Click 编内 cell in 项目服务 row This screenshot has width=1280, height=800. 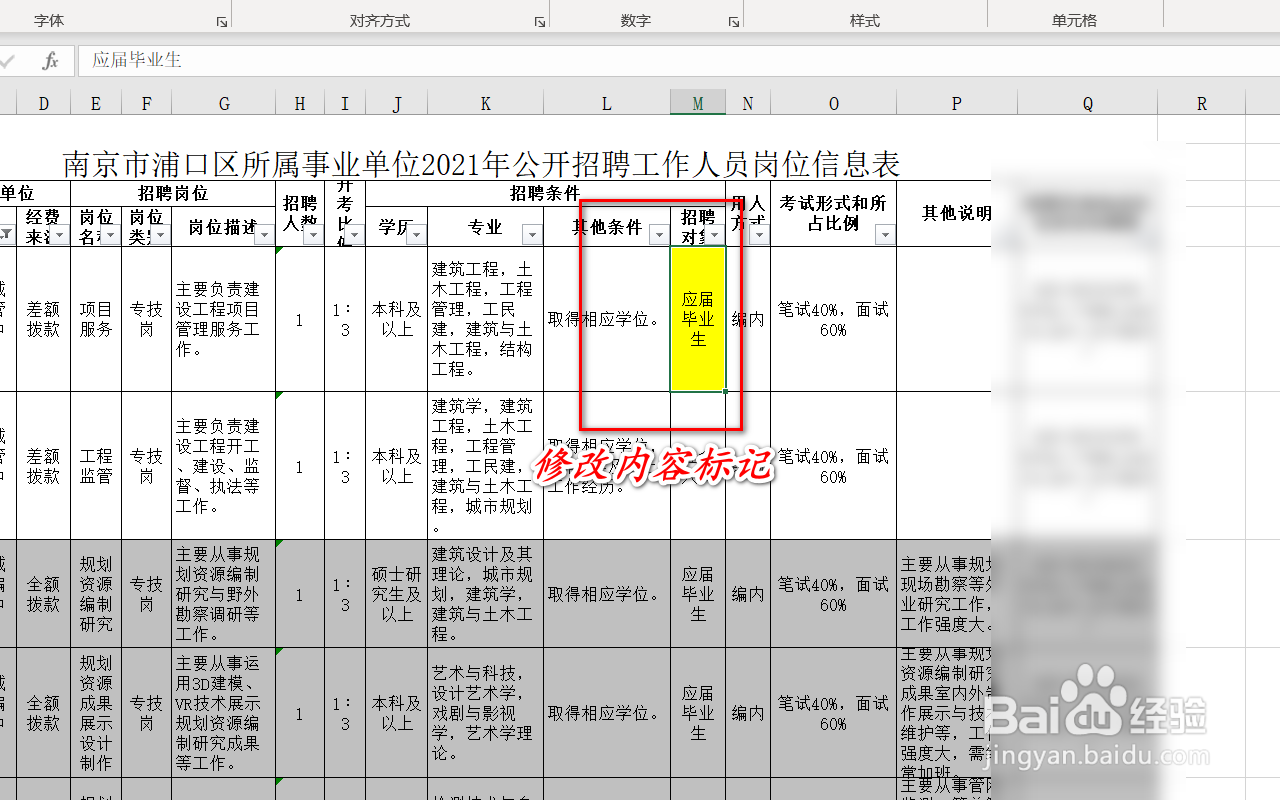[748, 319]
